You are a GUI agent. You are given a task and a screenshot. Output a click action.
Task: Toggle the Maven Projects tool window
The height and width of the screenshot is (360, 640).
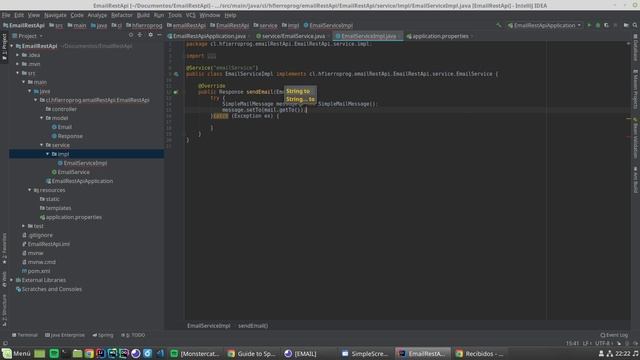636,89
